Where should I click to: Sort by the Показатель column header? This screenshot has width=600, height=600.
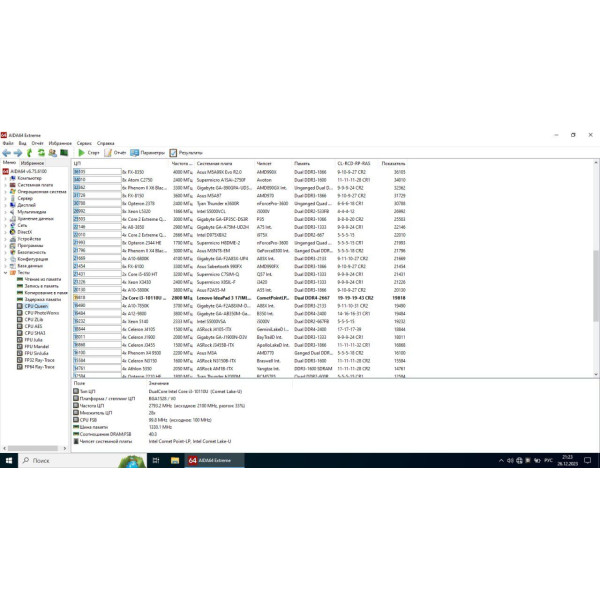pos(393,163)
